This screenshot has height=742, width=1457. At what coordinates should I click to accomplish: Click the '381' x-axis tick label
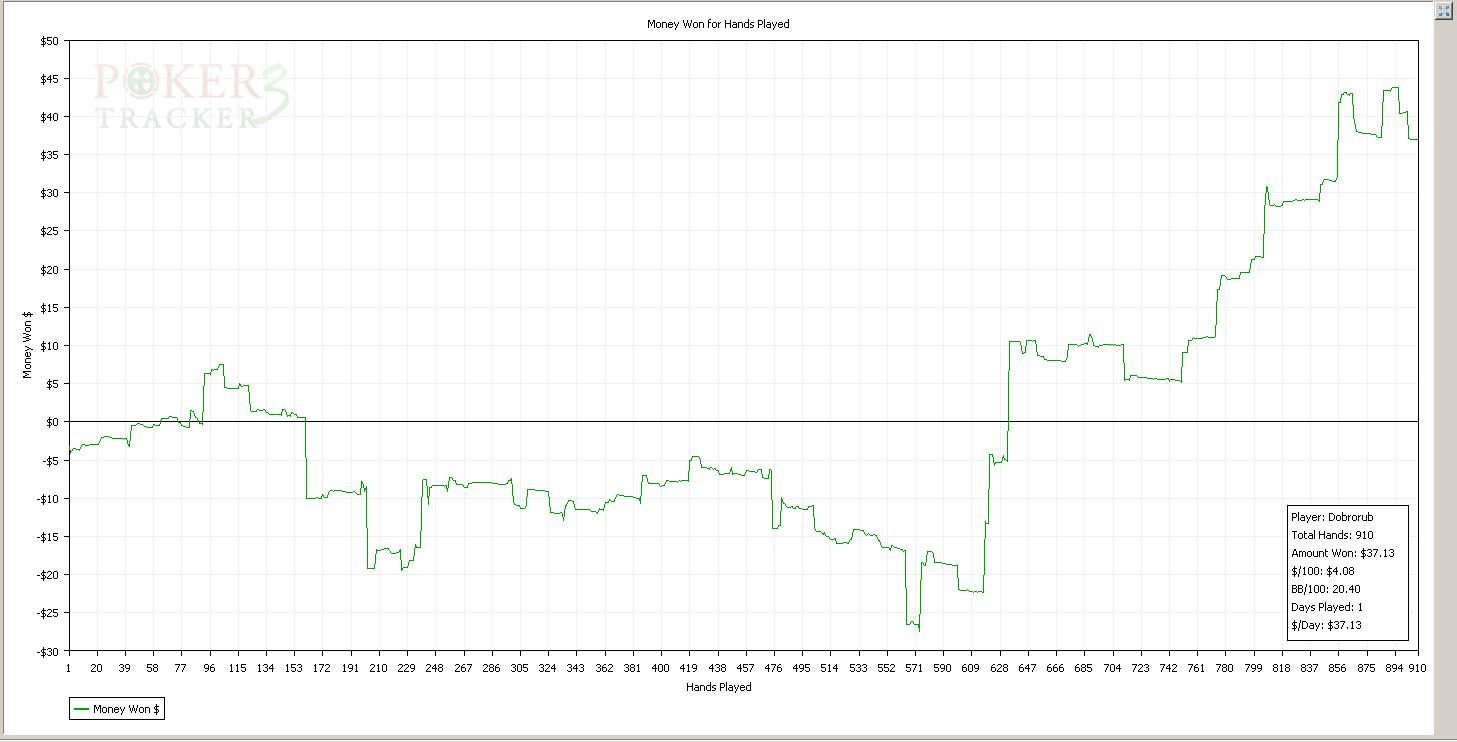[632, 668]
